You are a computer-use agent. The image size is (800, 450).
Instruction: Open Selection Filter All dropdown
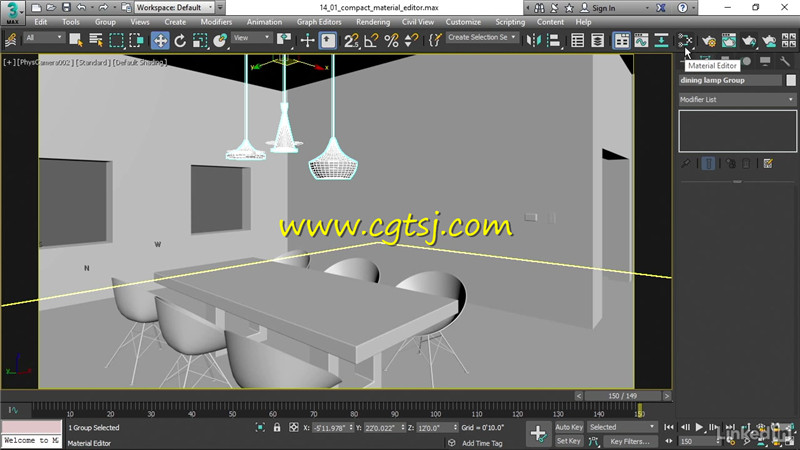click(44, 38)
